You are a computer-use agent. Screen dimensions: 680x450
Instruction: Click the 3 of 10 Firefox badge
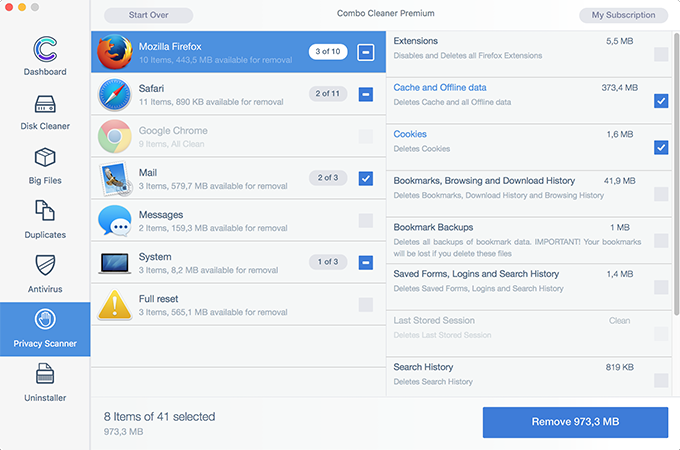pos(328,52)
